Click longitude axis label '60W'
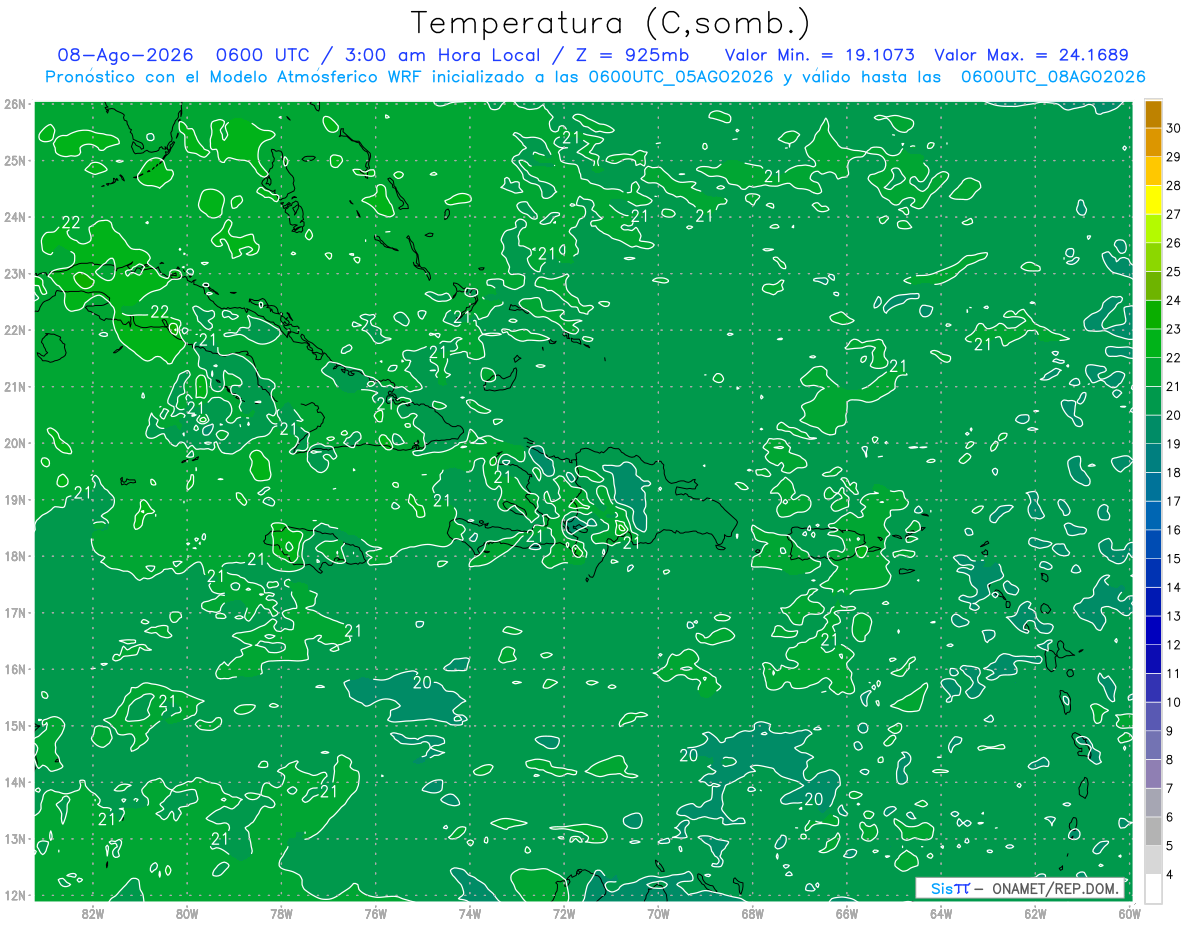Screen dimensions: 1200x927 pyautogui.click(x=1129, y=912)
